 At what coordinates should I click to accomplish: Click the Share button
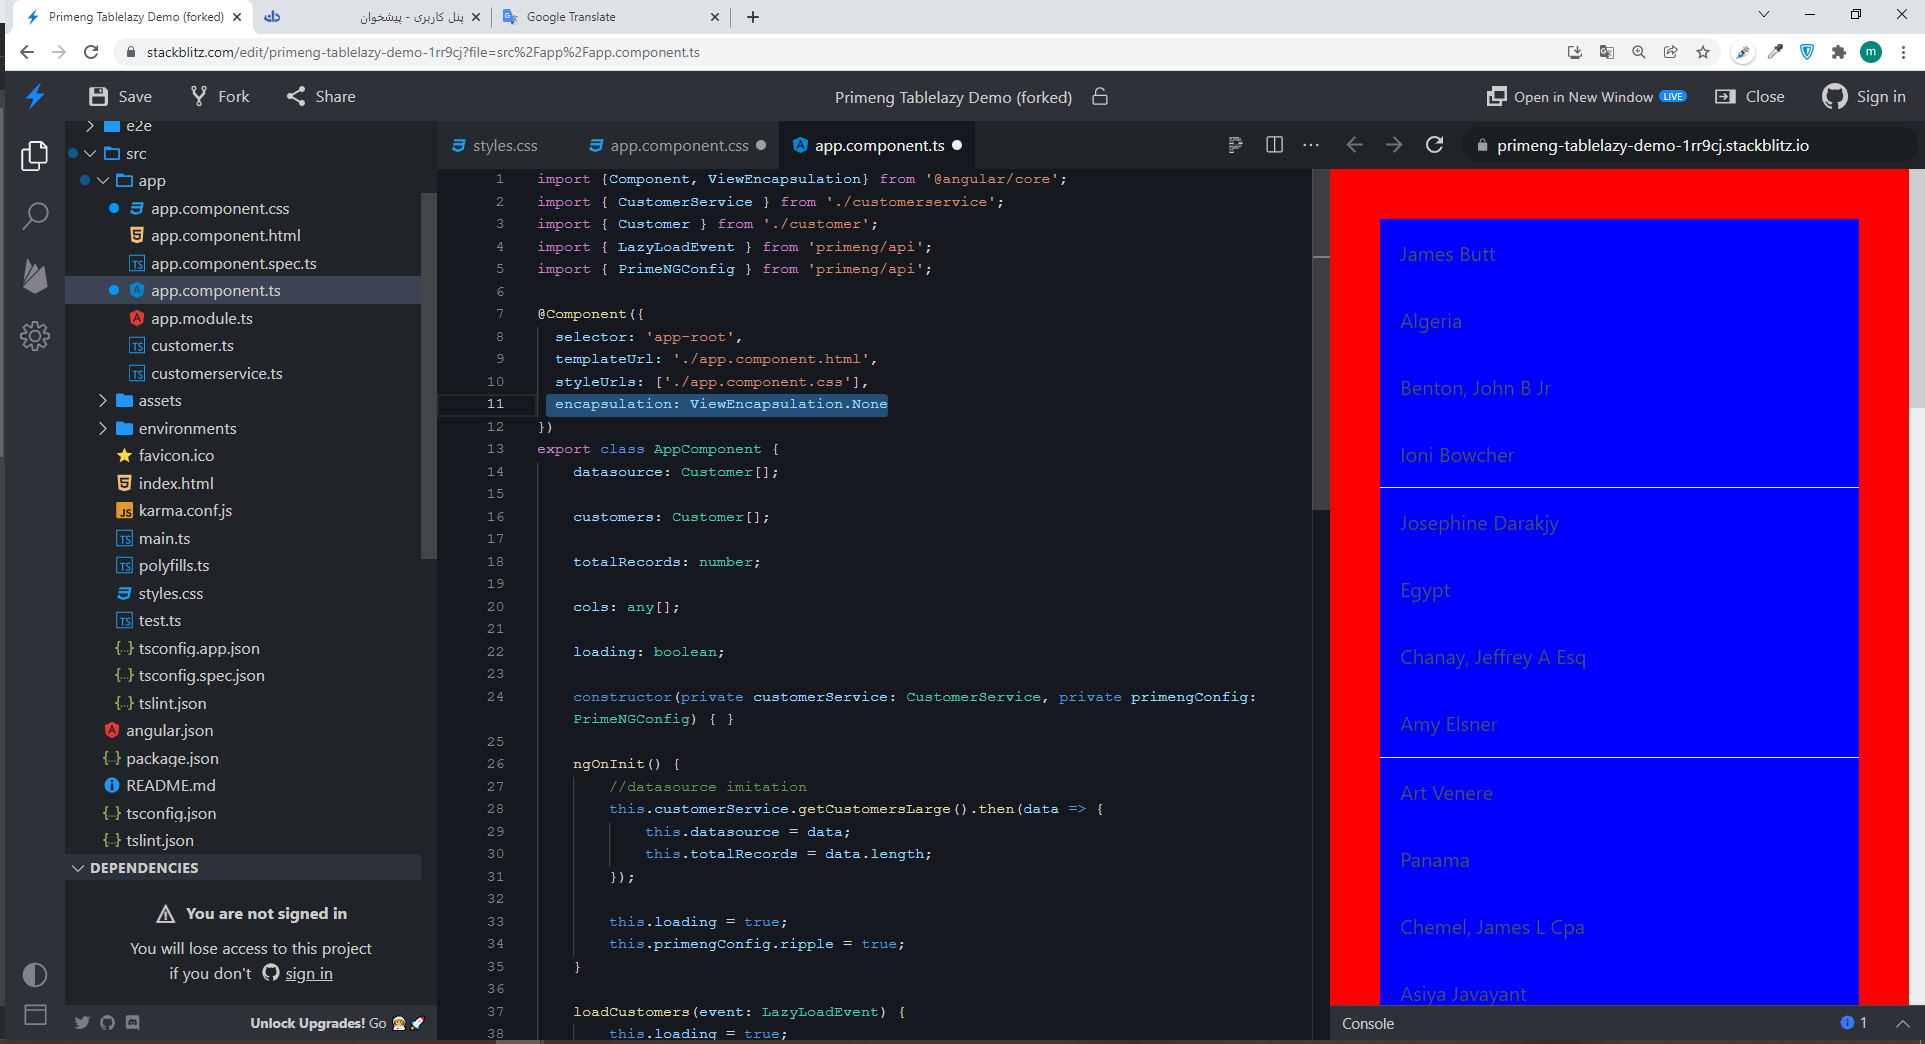pyautogui.click(x=321, y=96)
